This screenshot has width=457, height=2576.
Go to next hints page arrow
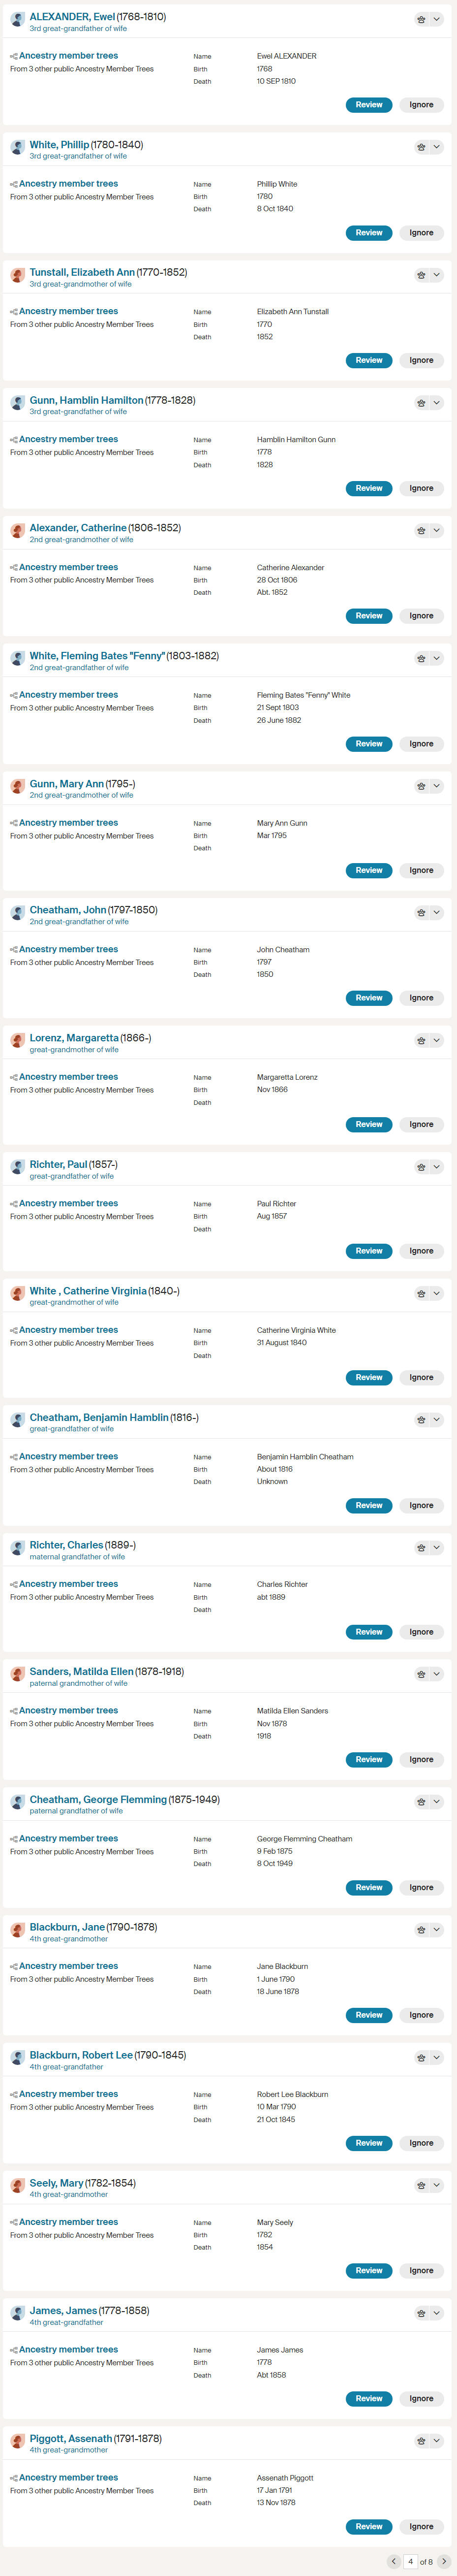pyautogui.click(x=444, y=2561)
